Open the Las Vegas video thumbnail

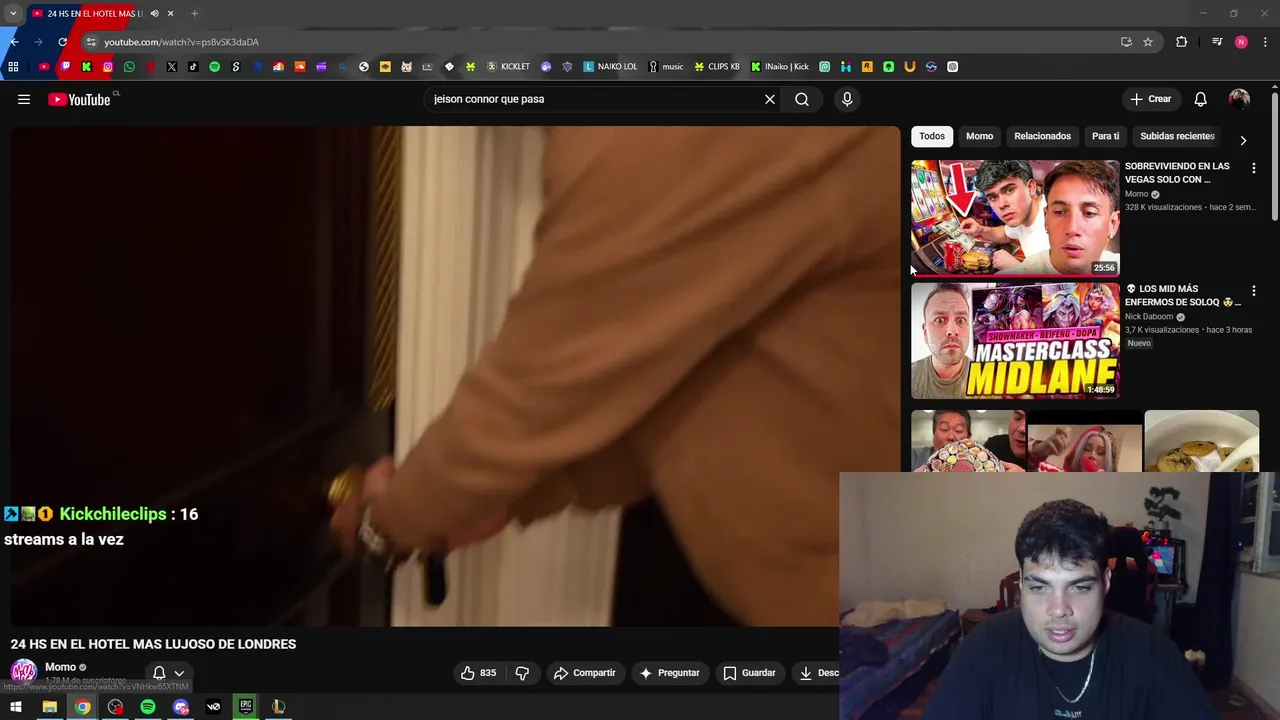[x=1015, y=218]
